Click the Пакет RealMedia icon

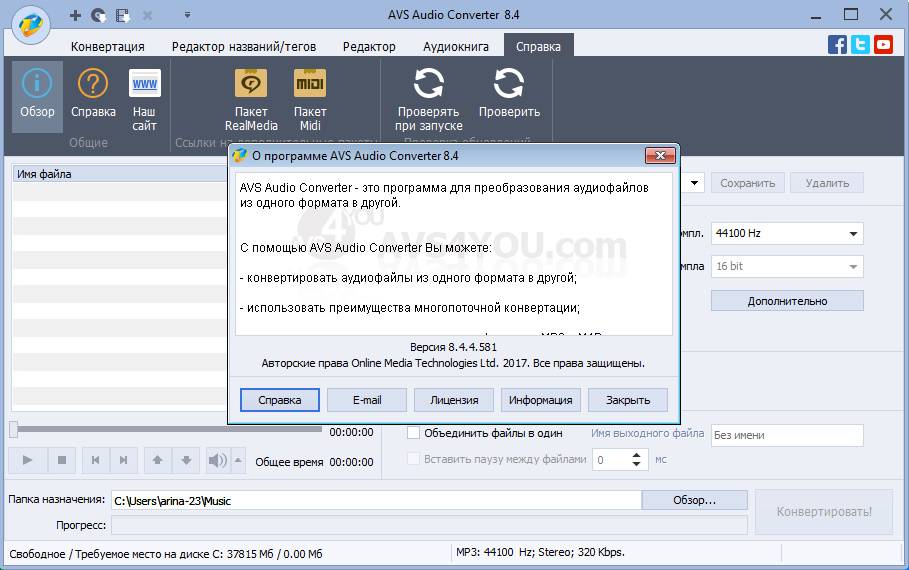pyautogui.click(x=251, y=85)
